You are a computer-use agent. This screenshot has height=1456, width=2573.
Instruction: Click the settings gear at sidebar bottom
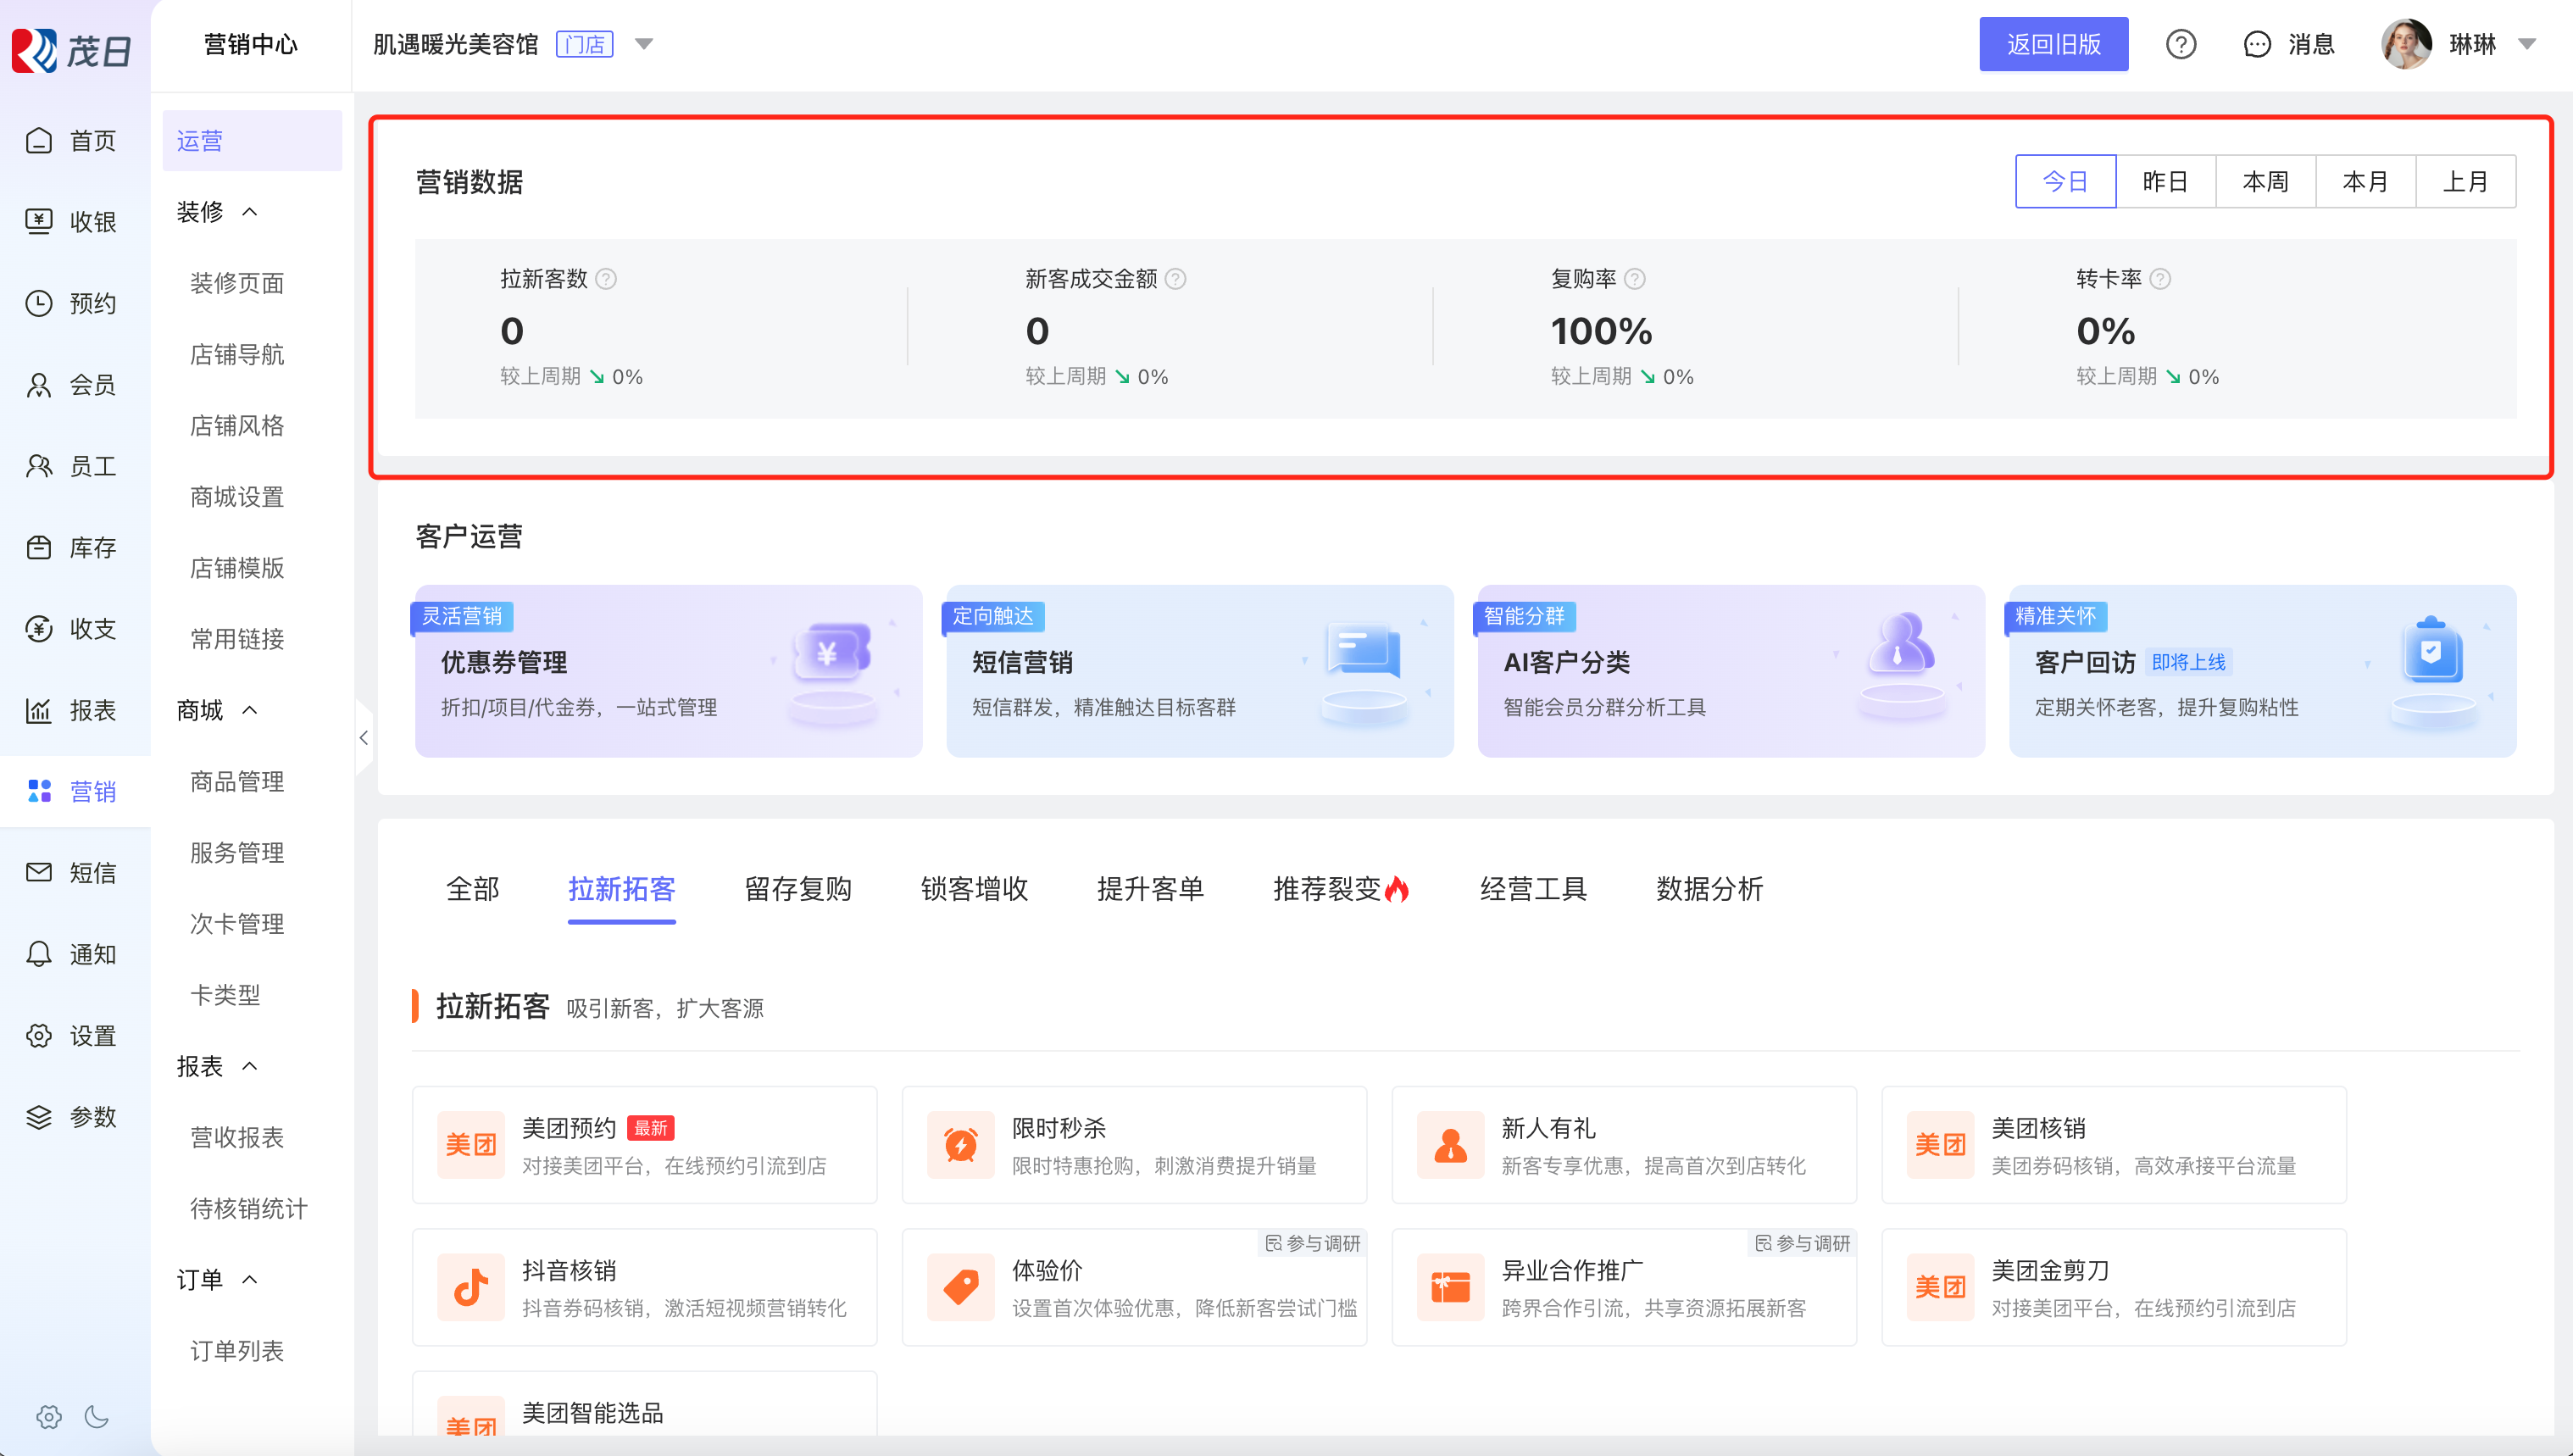(48, 1416)
